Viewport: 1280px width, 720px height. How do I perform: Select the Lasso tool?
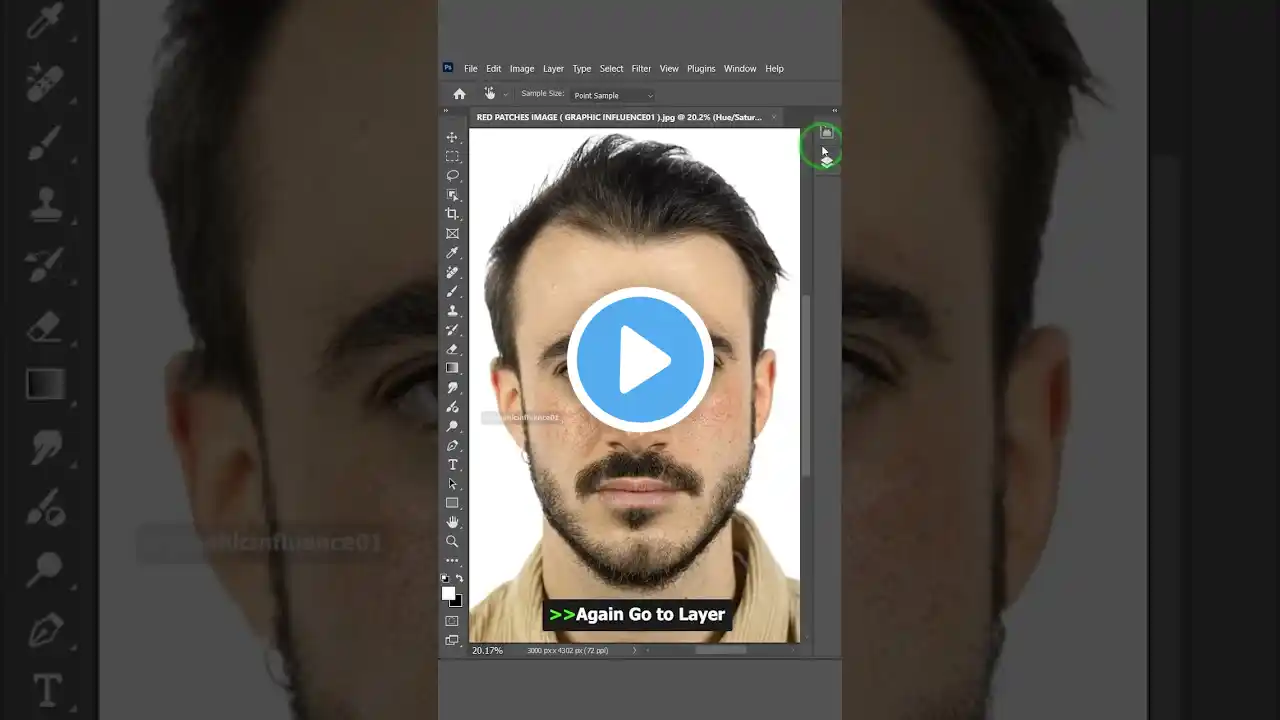452,175
